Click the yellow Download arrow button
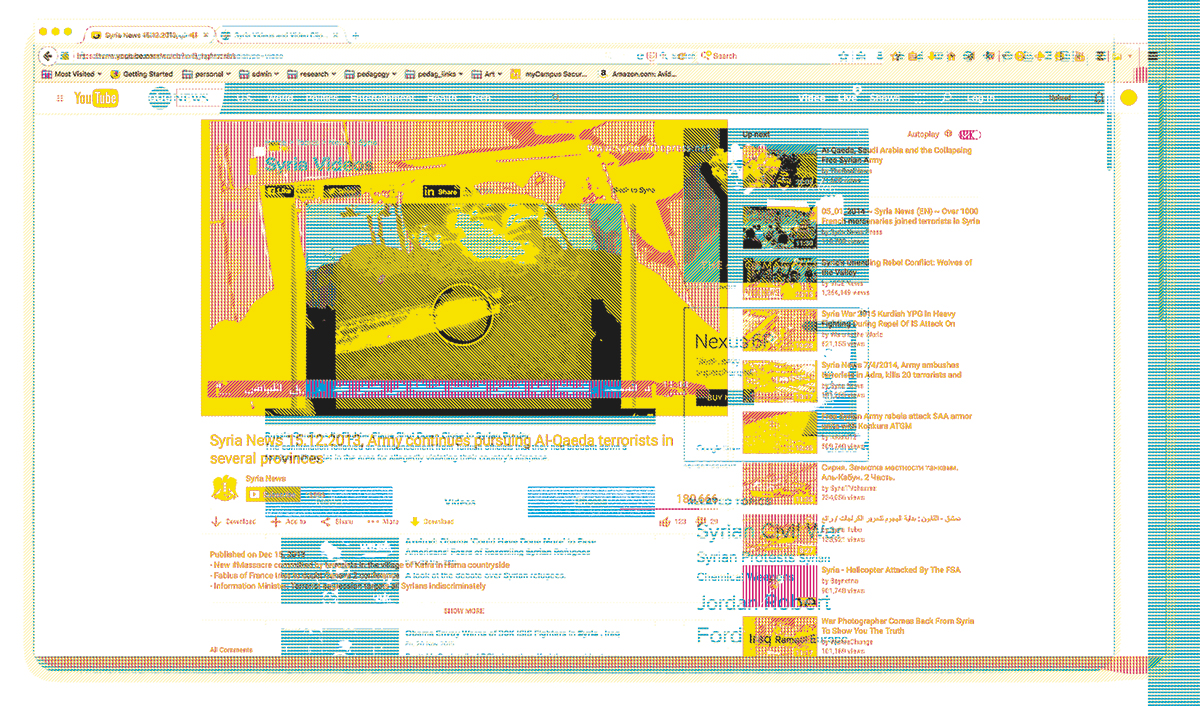Screen dimensions: 1200x706 (414, 521)
